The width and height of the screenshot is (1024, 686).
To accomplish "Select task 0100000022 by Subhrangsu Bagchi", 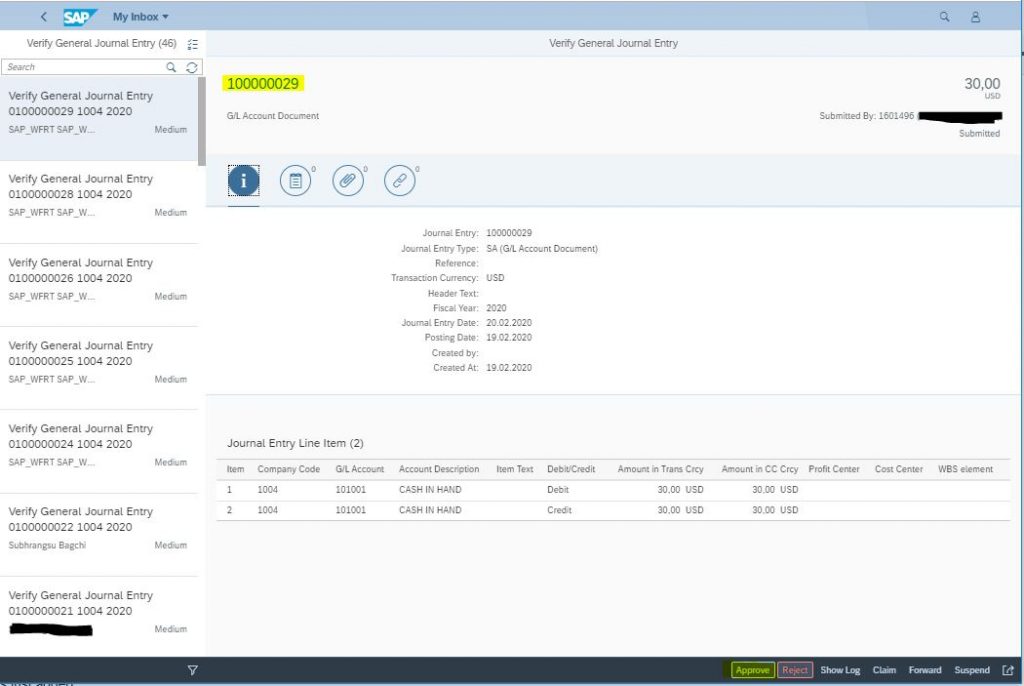I will click(x=99, y=534).
